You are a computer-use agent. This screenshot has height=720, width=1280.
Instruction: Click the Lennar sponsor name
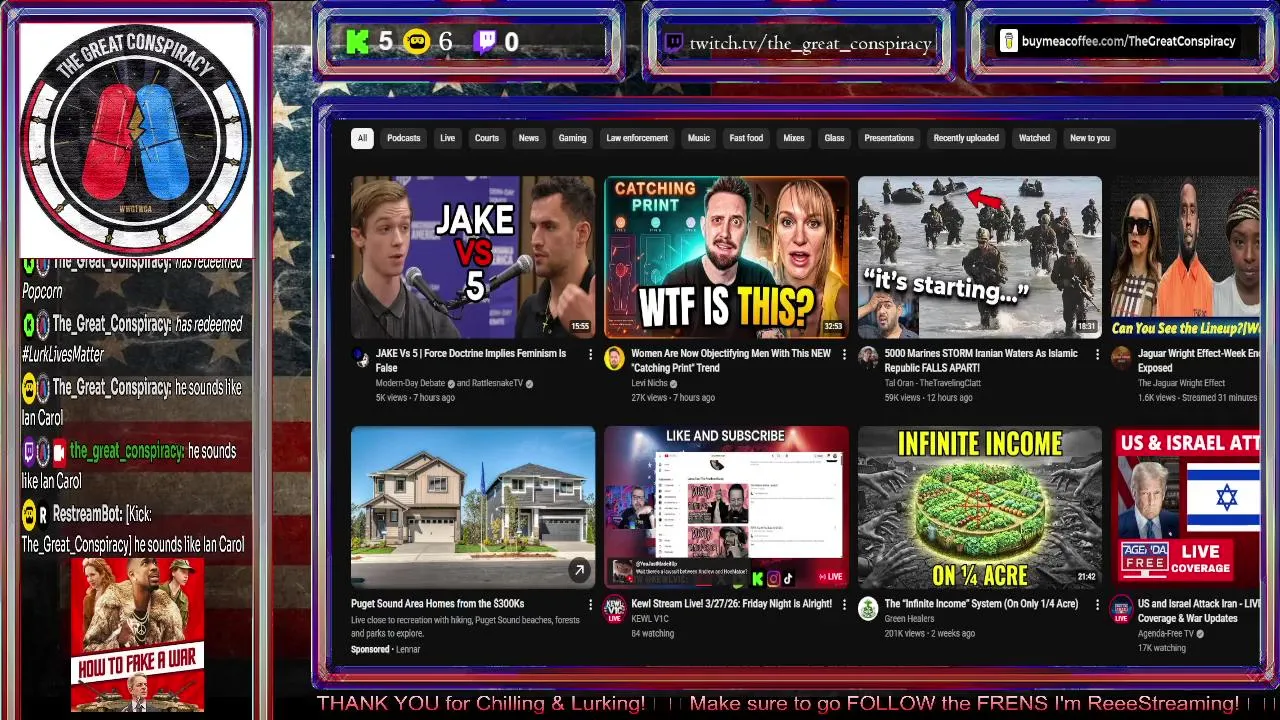(408, 649)
